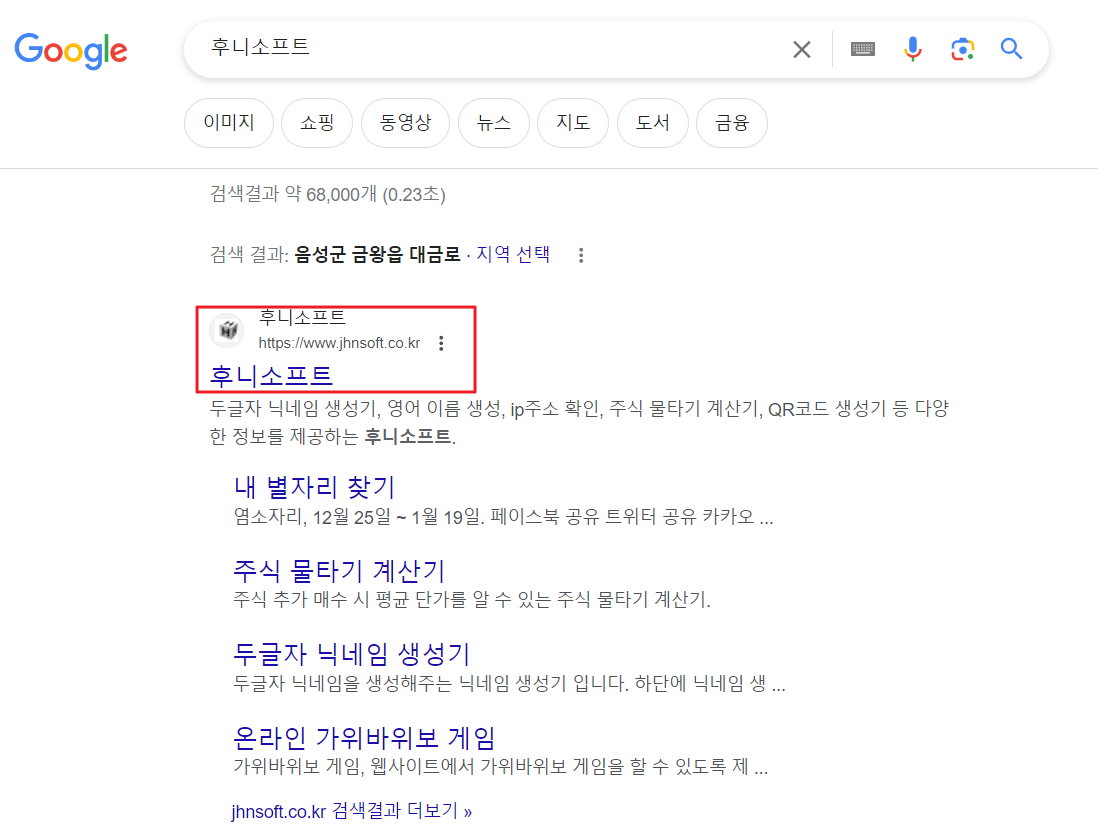Viewport: 1098px width, 832px height.
Task: Click the location text 음성군 금왕읍 대금로
Action: (x=377, y=254)
